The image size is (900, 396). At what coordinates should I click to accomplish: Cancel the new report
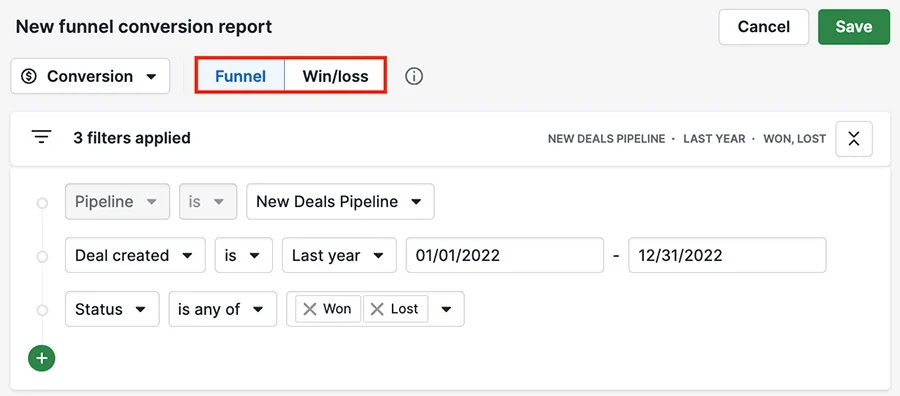[763, 26]
